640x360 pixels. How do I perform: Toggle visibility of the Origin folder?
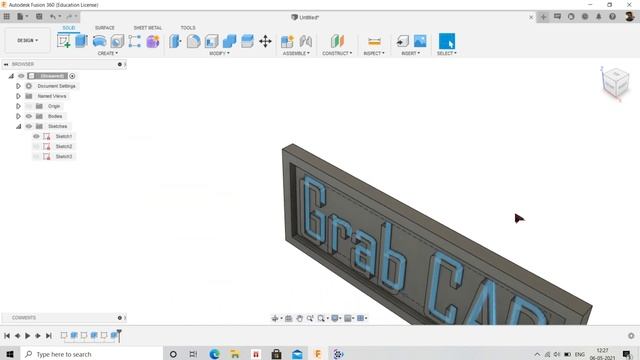coord(29,106)
